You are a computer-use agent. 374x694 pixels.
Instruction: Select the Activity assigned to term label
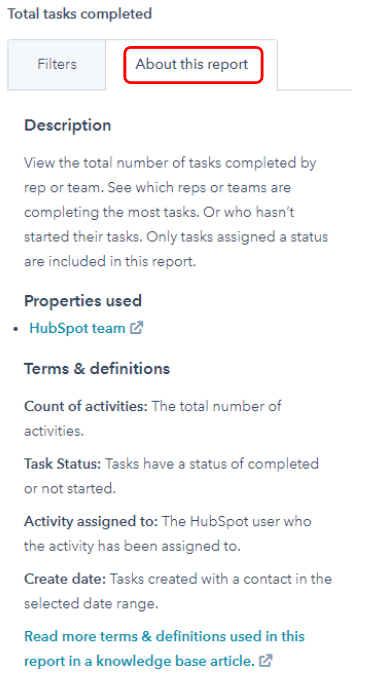tap(91, 521)
